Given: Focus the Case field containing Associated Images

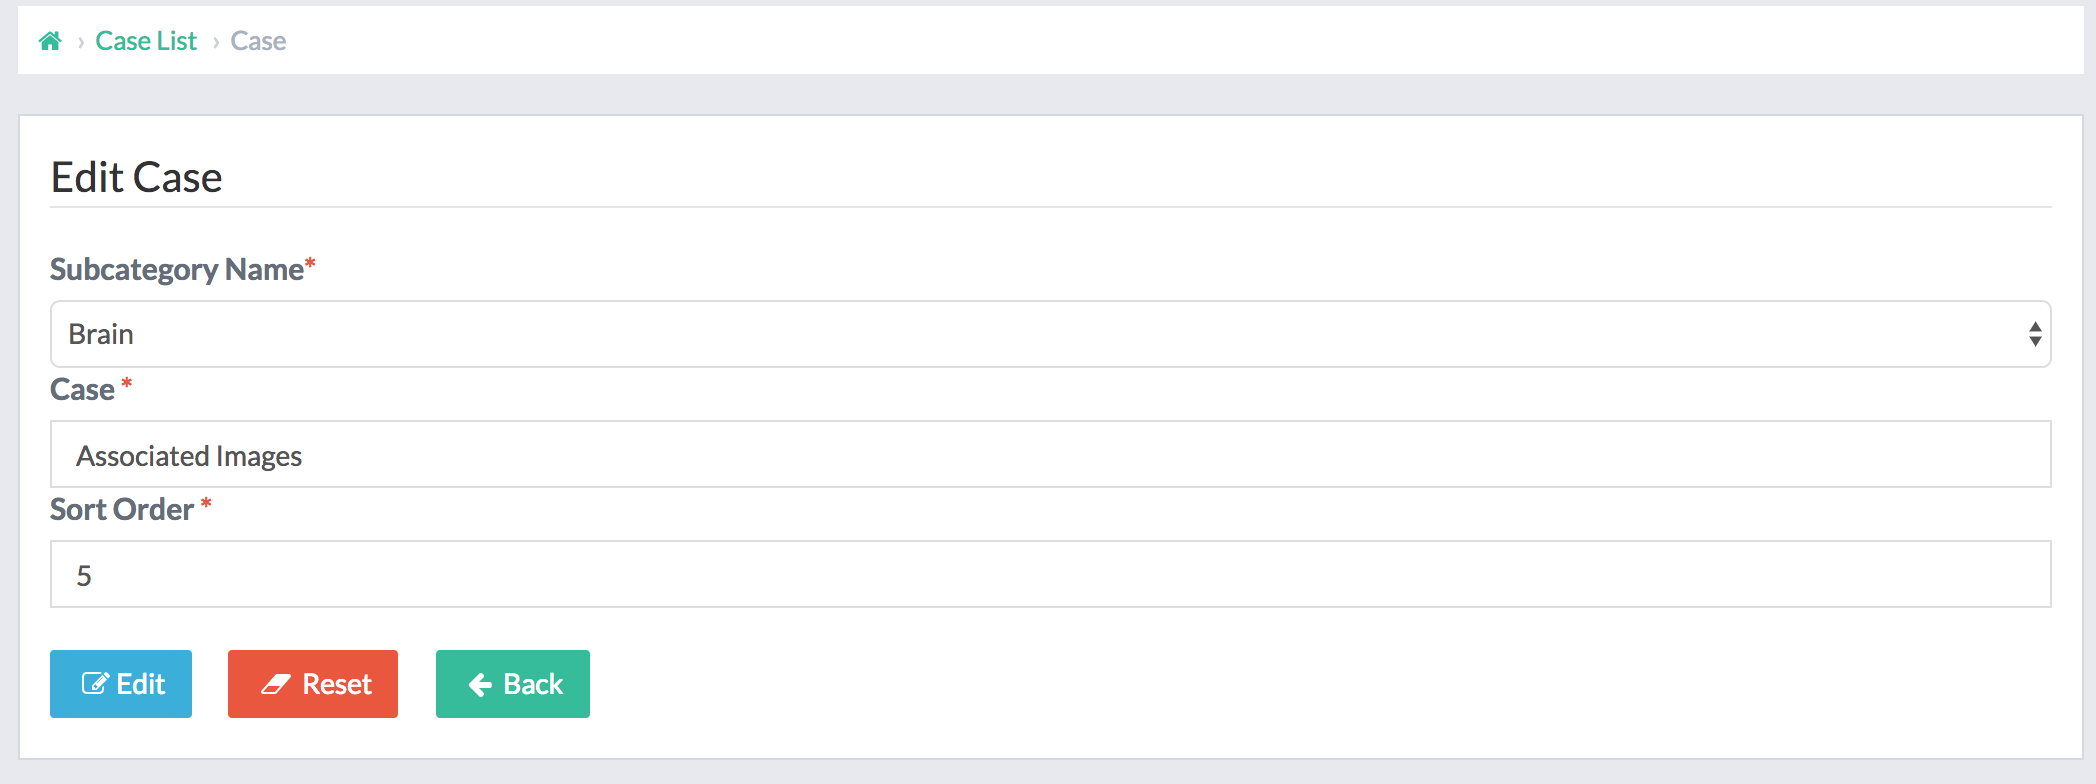Looking at the screenshot, I should [1050, 454].
